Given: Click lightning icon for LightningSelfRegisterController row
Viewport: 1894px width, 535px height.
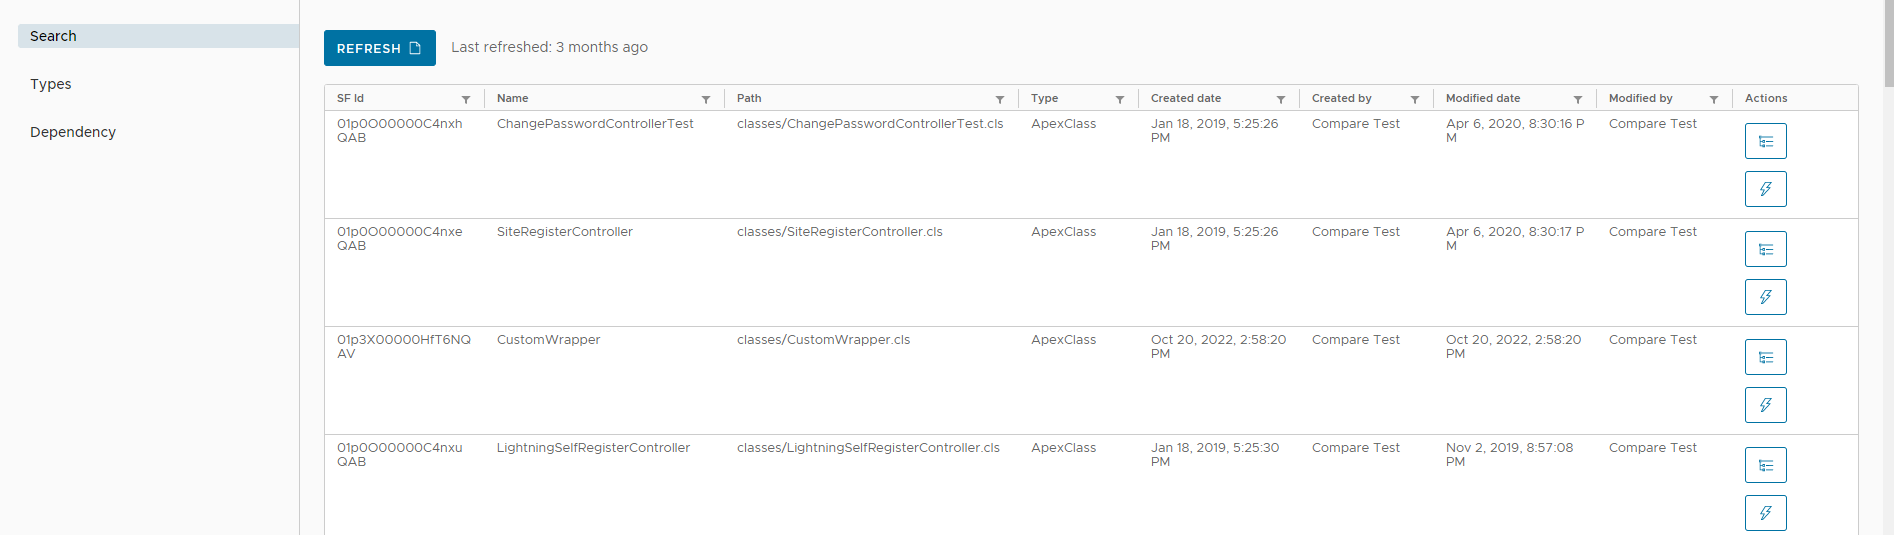Looking at the screenshot, I should 1765,513.
